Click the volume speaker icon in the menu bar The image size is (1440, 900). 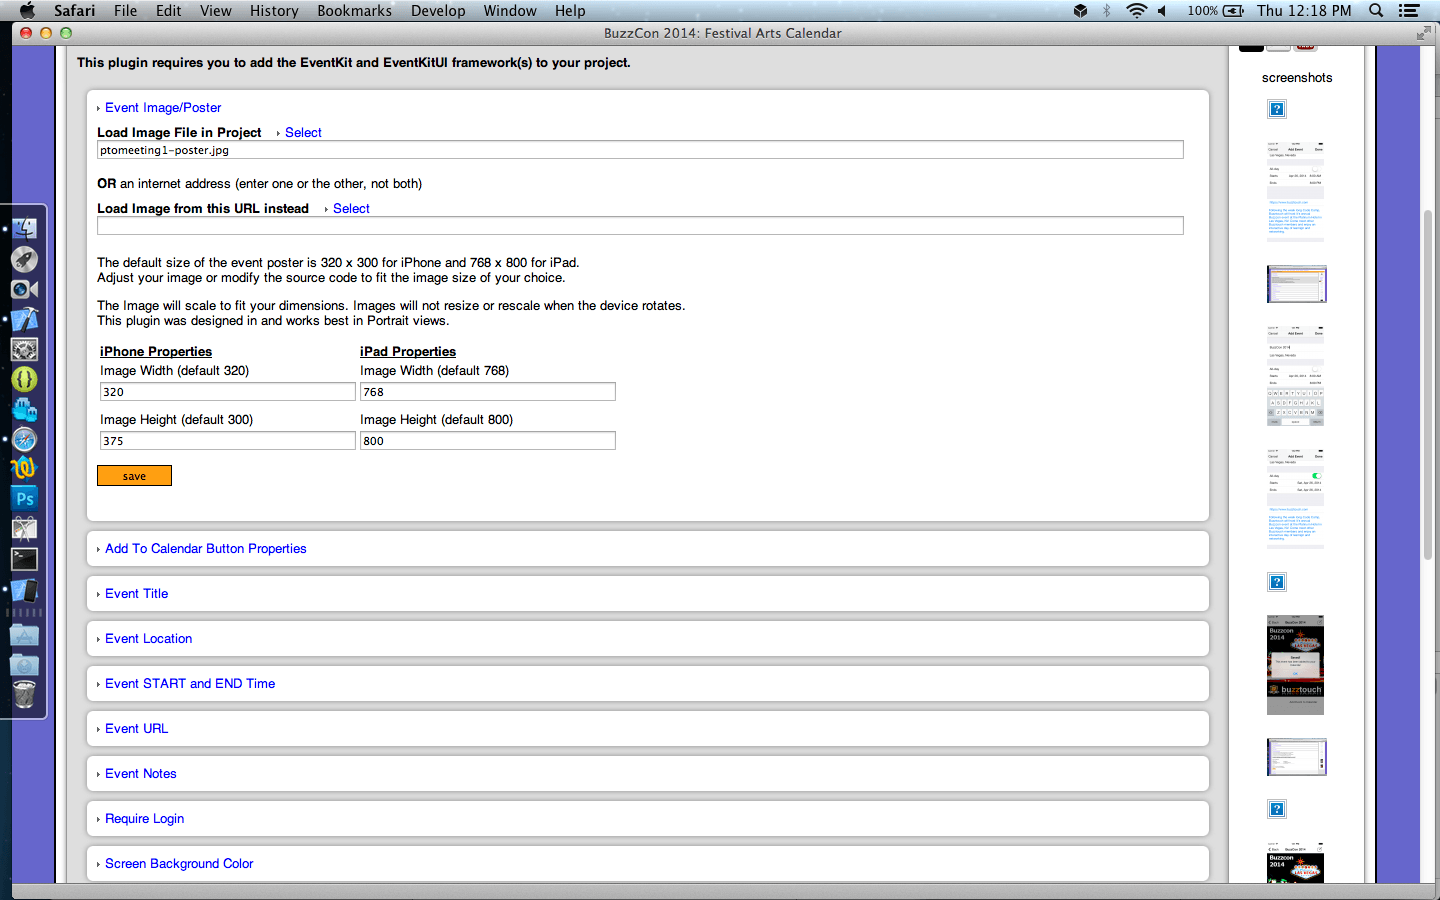[x=1162, y=11]
